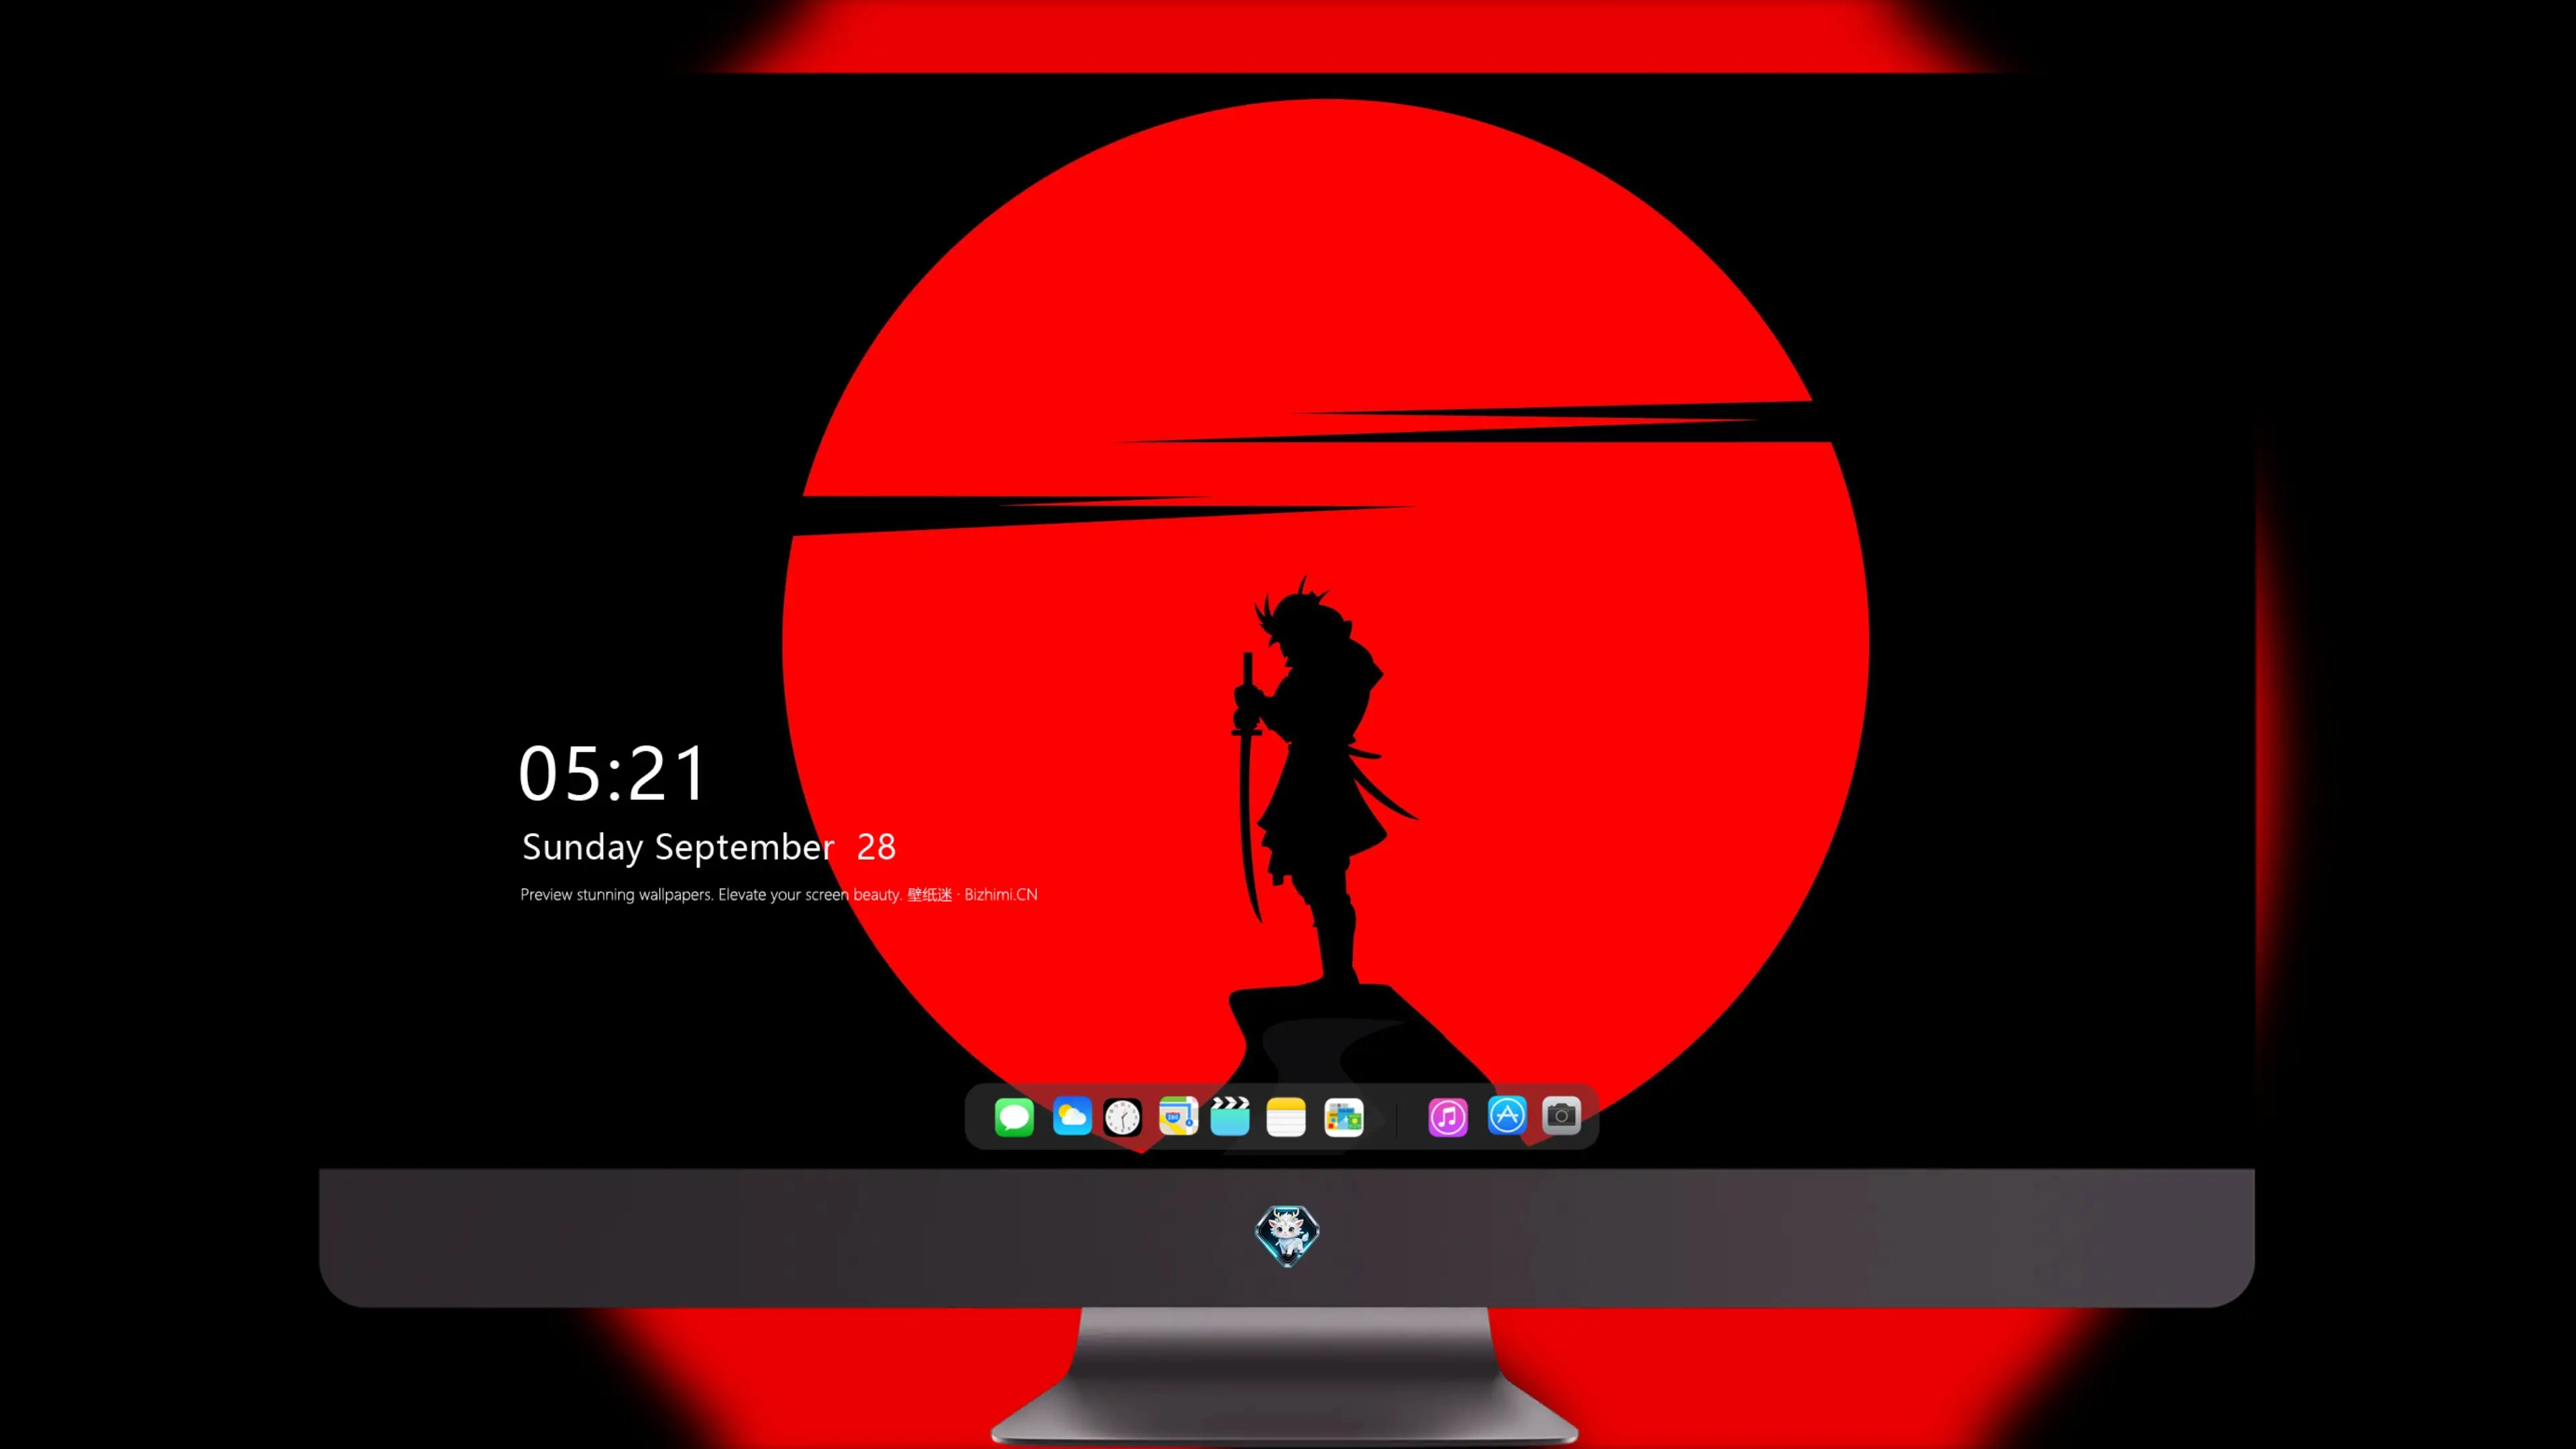2576x1449 pixels.
Task: Open the colorful cards app icon in dock
Action: 1344,1117
